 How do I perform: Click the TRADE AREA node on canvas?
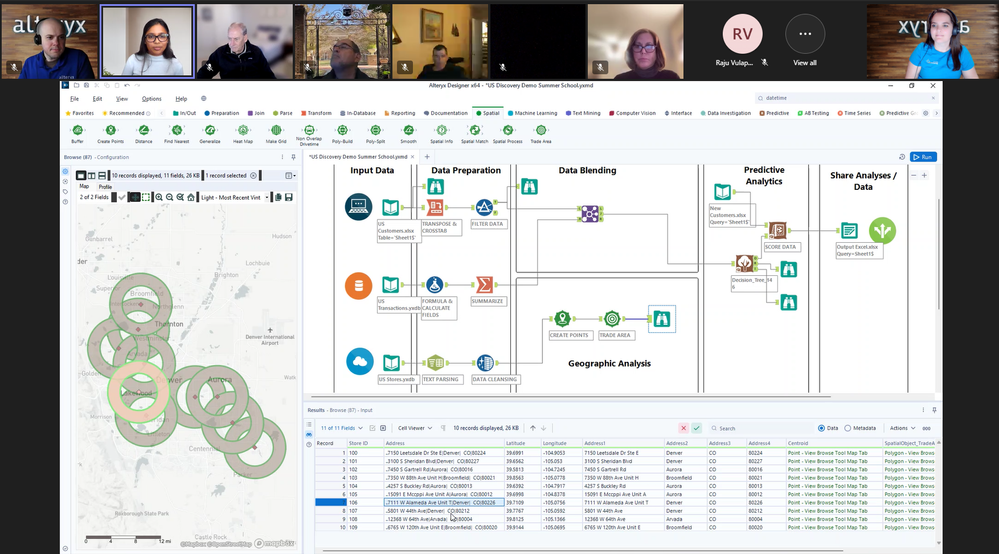612,318
